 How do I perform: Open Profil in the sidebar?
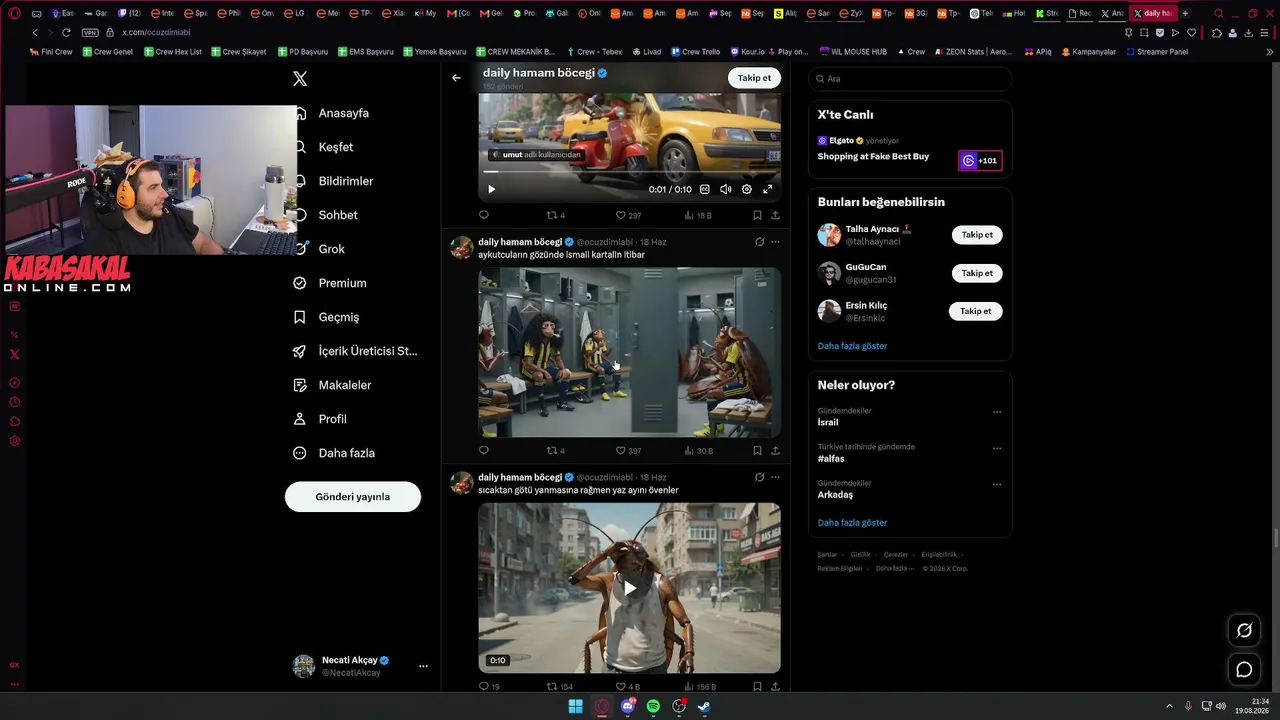[320, 419]
